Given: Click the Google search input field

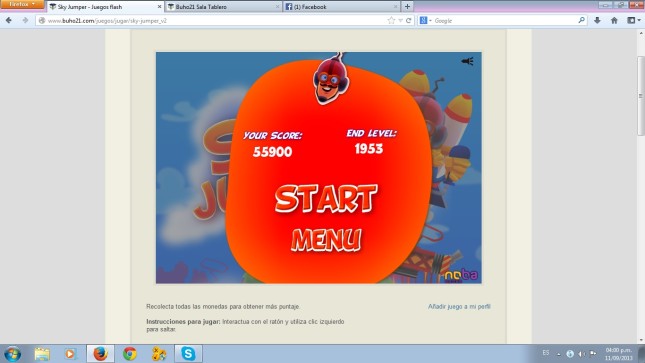Looking at the screenshot, I should [x=505, y=20].
